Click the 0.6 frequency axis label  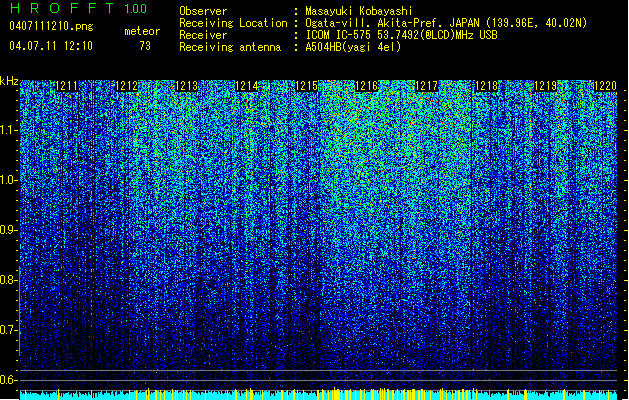(x=8, y=380)
